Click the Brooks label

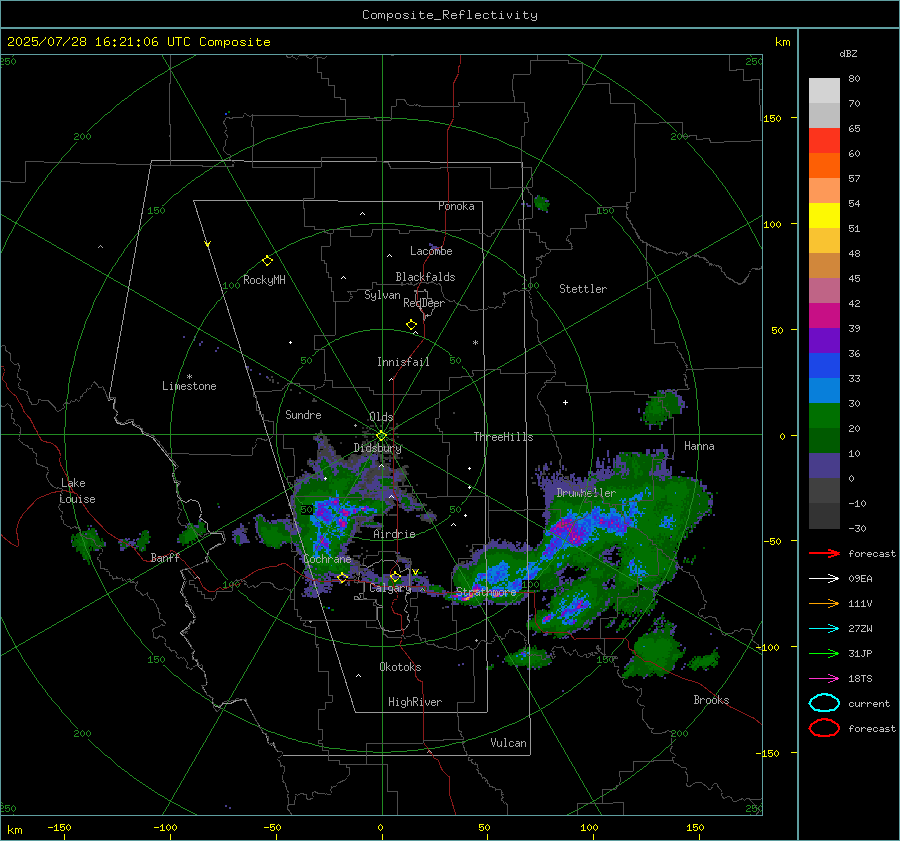(x=711, y=700)
